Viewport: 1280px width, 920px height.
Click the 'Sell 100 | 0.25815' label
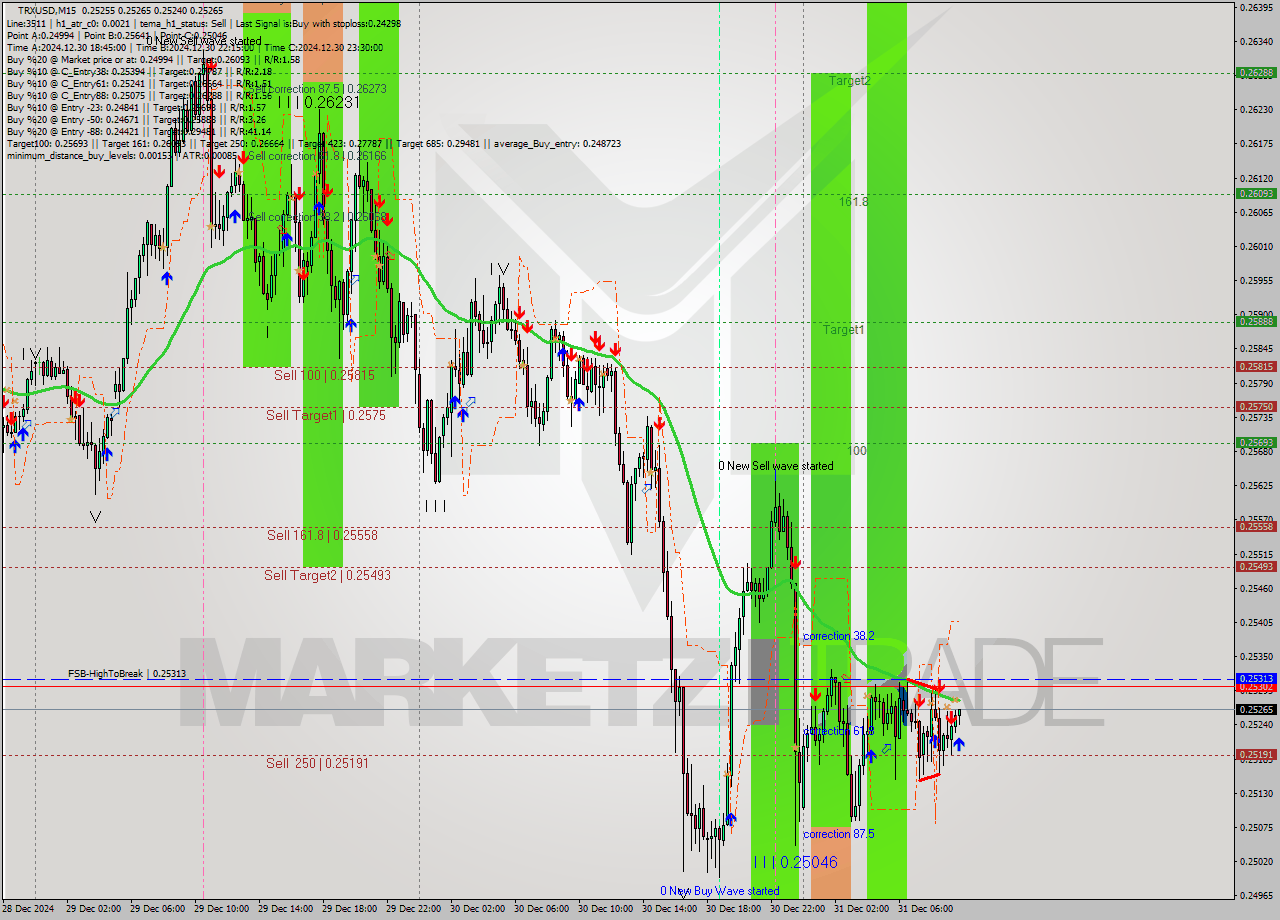coord(325,375)
